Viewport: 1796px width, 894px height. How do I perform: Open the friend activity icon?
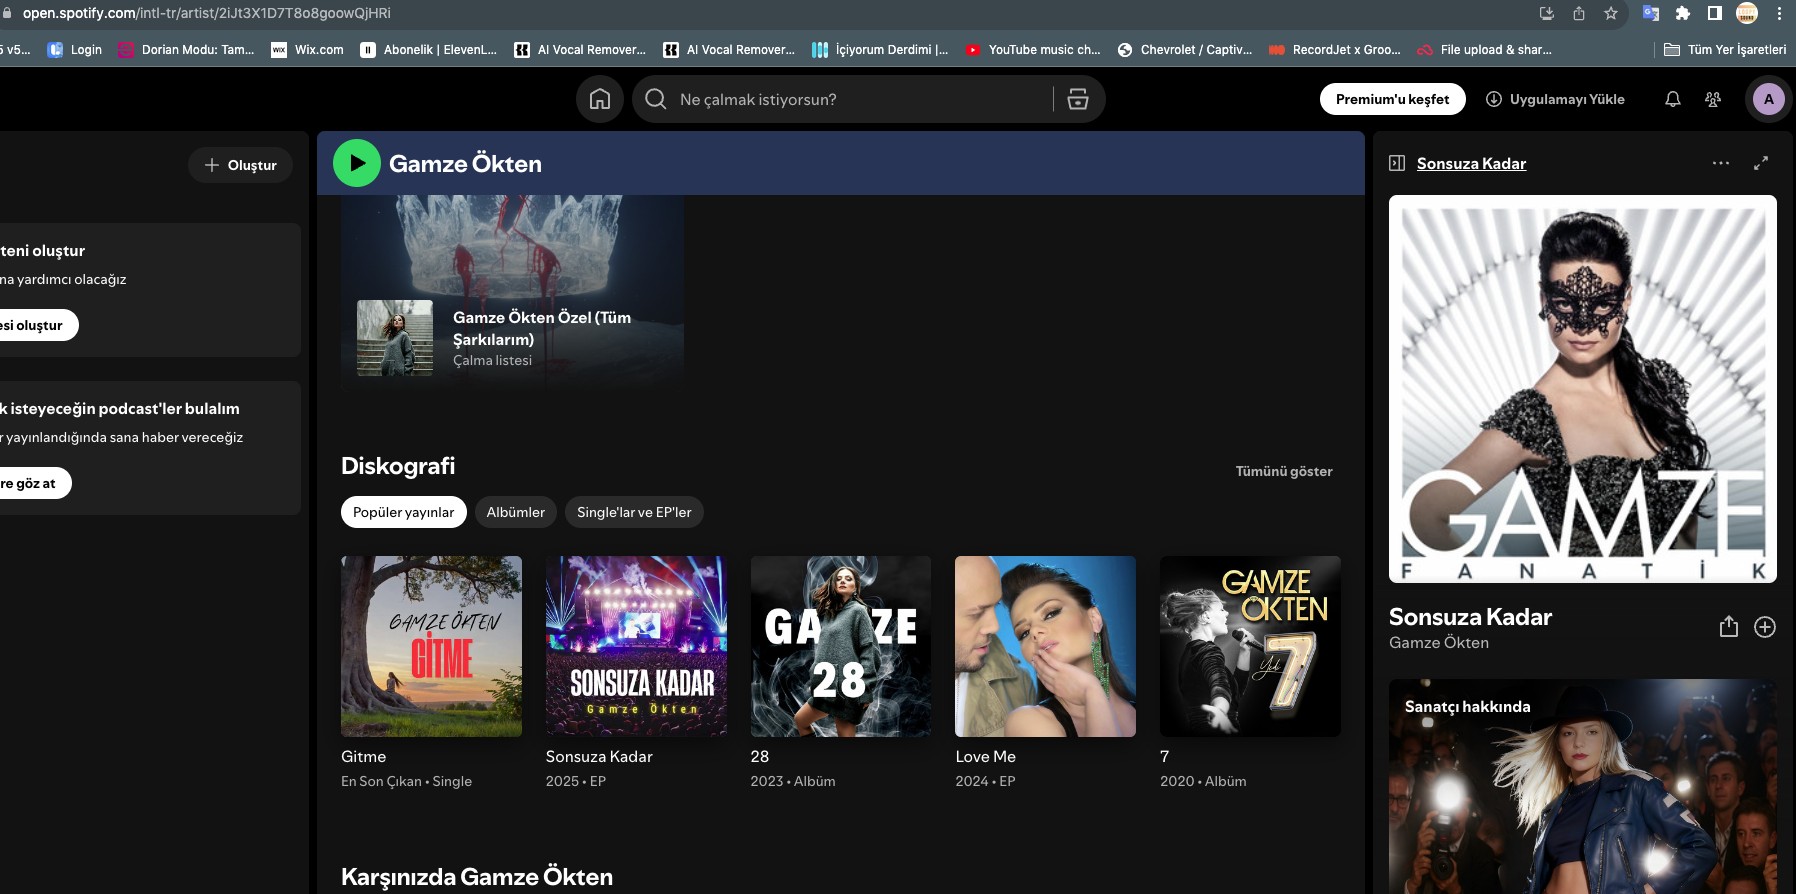pos(1713,99)
